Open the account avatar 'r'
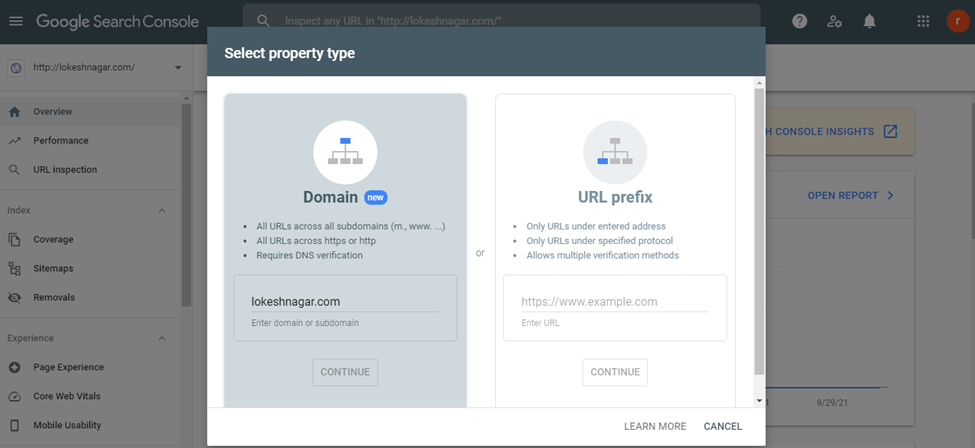 (958, 21)
